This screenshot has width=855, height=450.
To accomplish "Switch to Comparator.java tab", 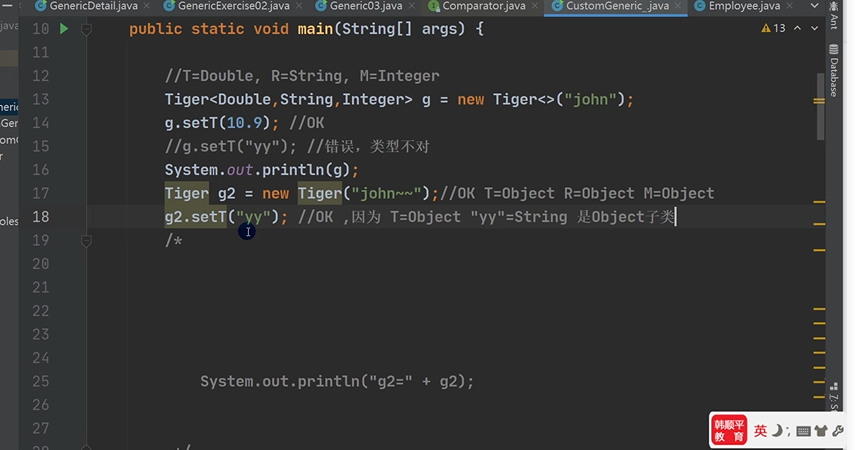I will [484, 6].
